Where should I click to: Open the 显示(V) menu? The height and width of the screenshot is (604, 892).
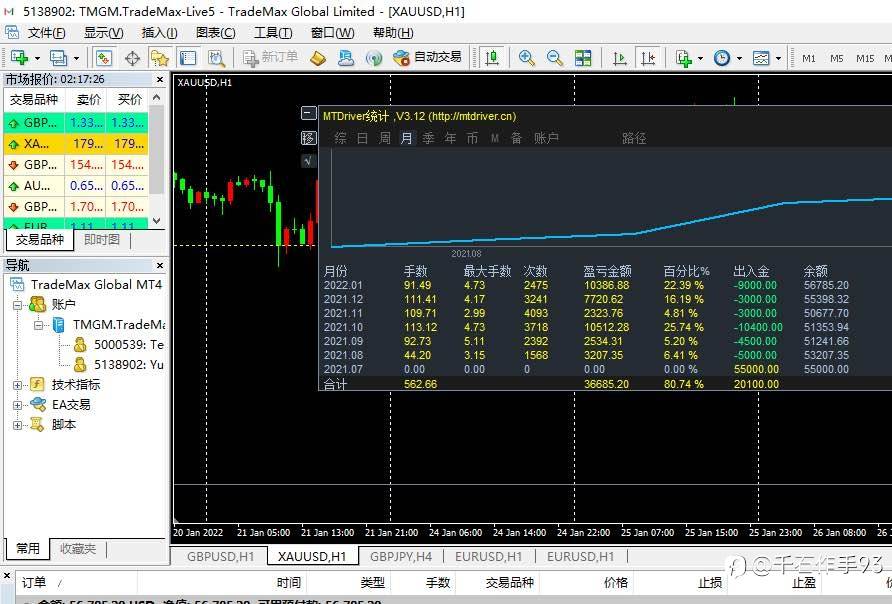click(104, 33)
